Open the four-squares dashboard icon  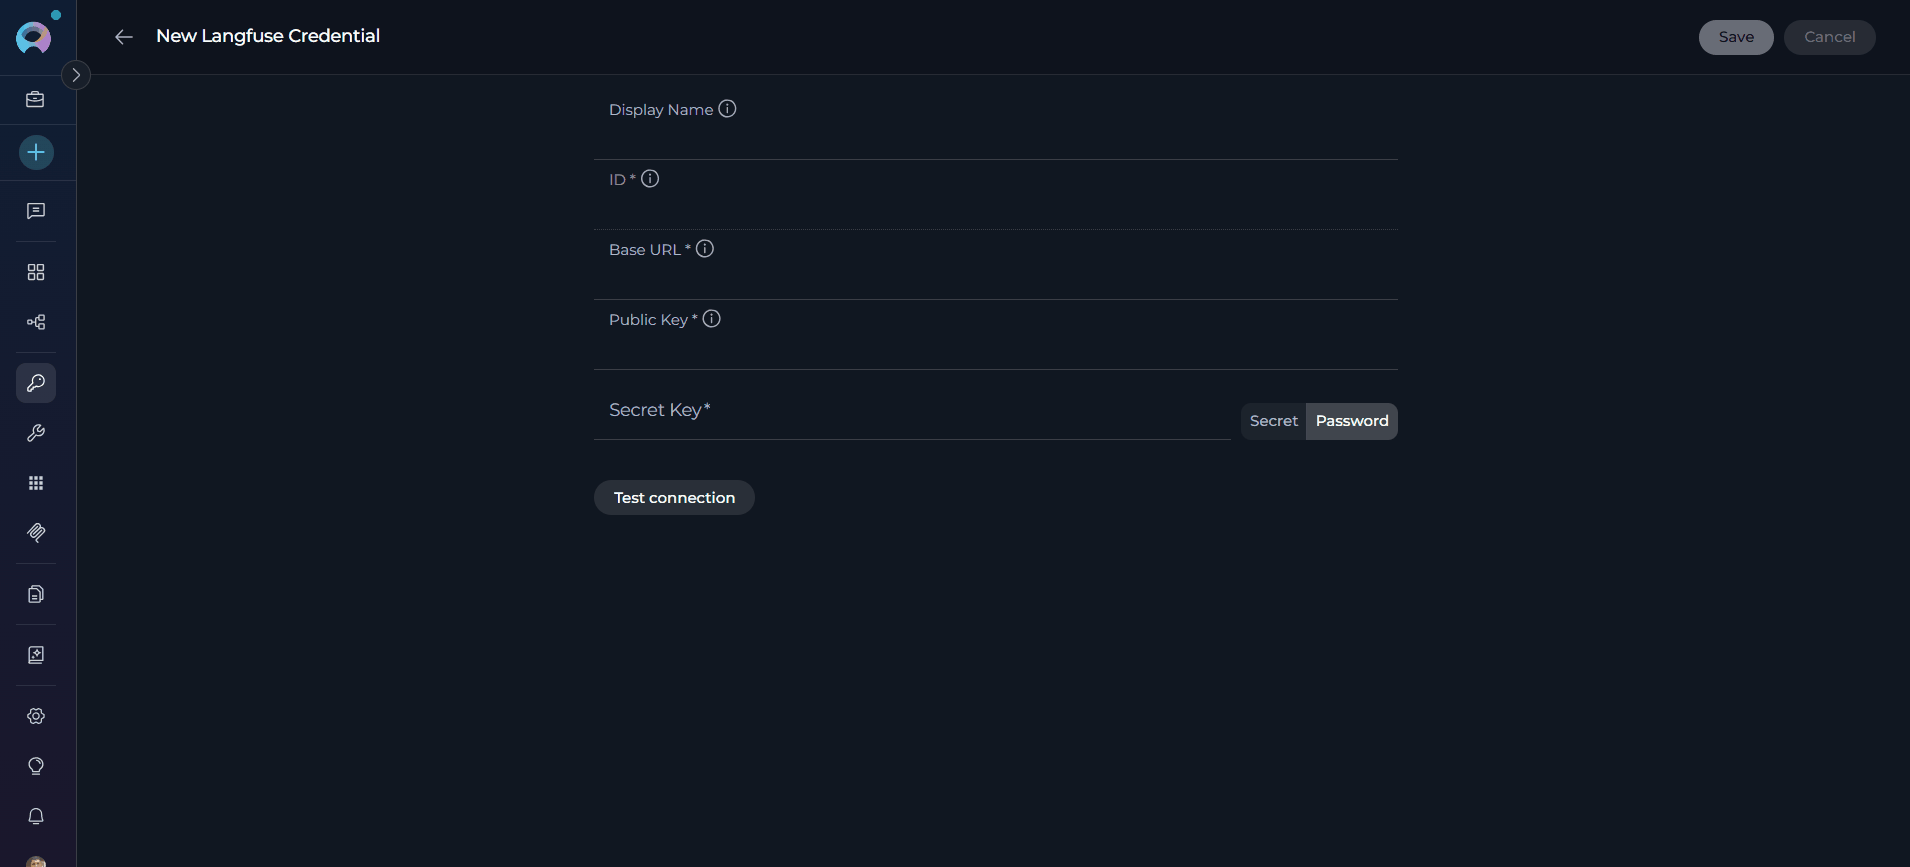(x=36, y=272)
